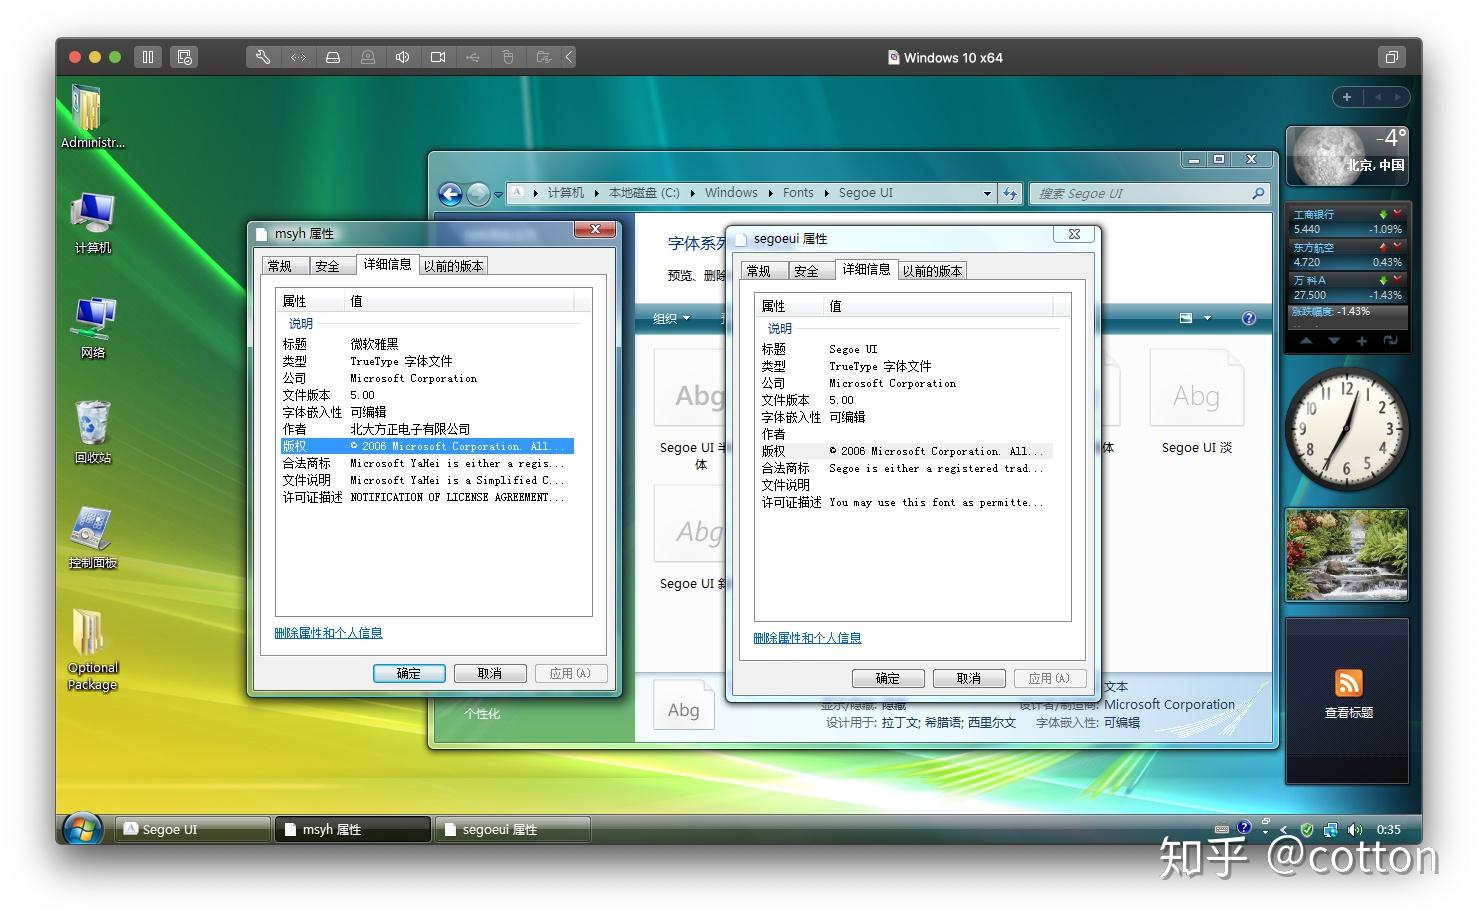Click the back arrow in Explorer window
The width and height of the screenshot is (1478, 918).
[451, 194]
